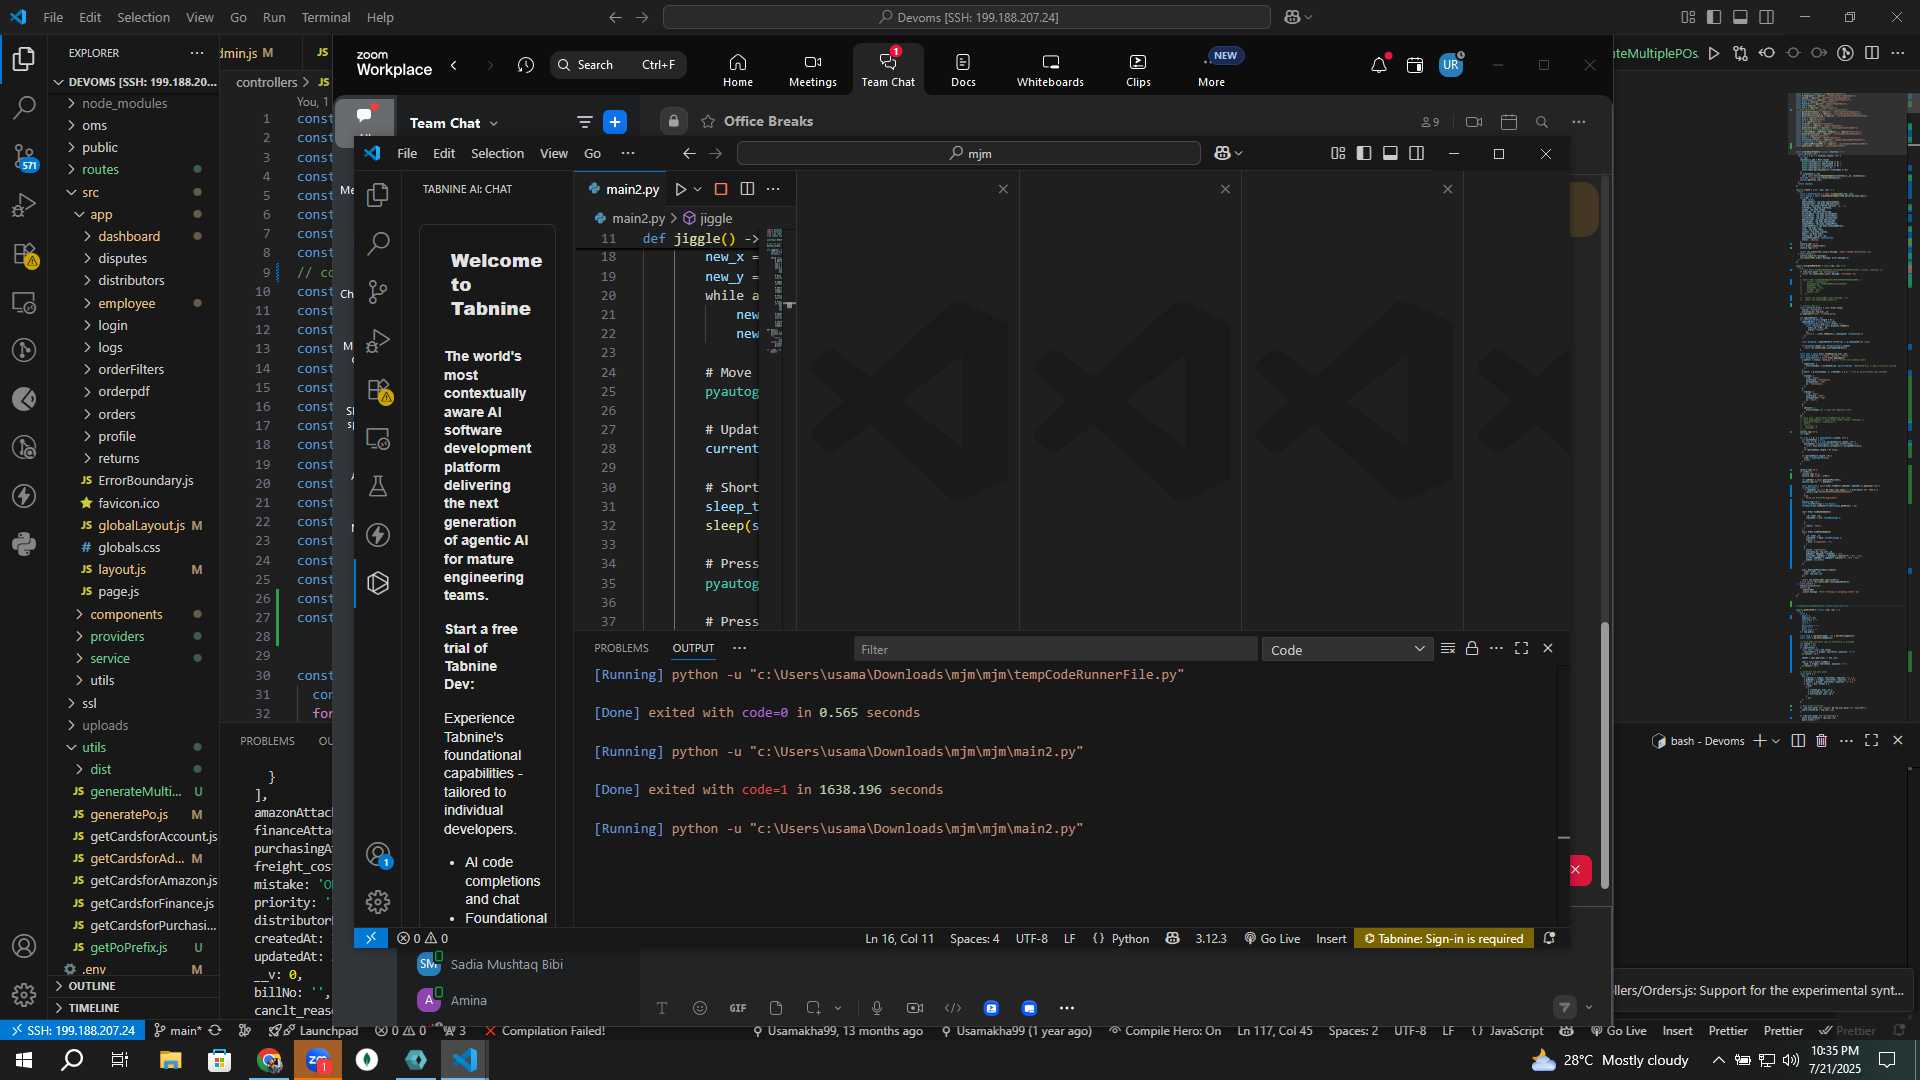Toggle the bottom panel in the inner VS Code

[1390, 153]
